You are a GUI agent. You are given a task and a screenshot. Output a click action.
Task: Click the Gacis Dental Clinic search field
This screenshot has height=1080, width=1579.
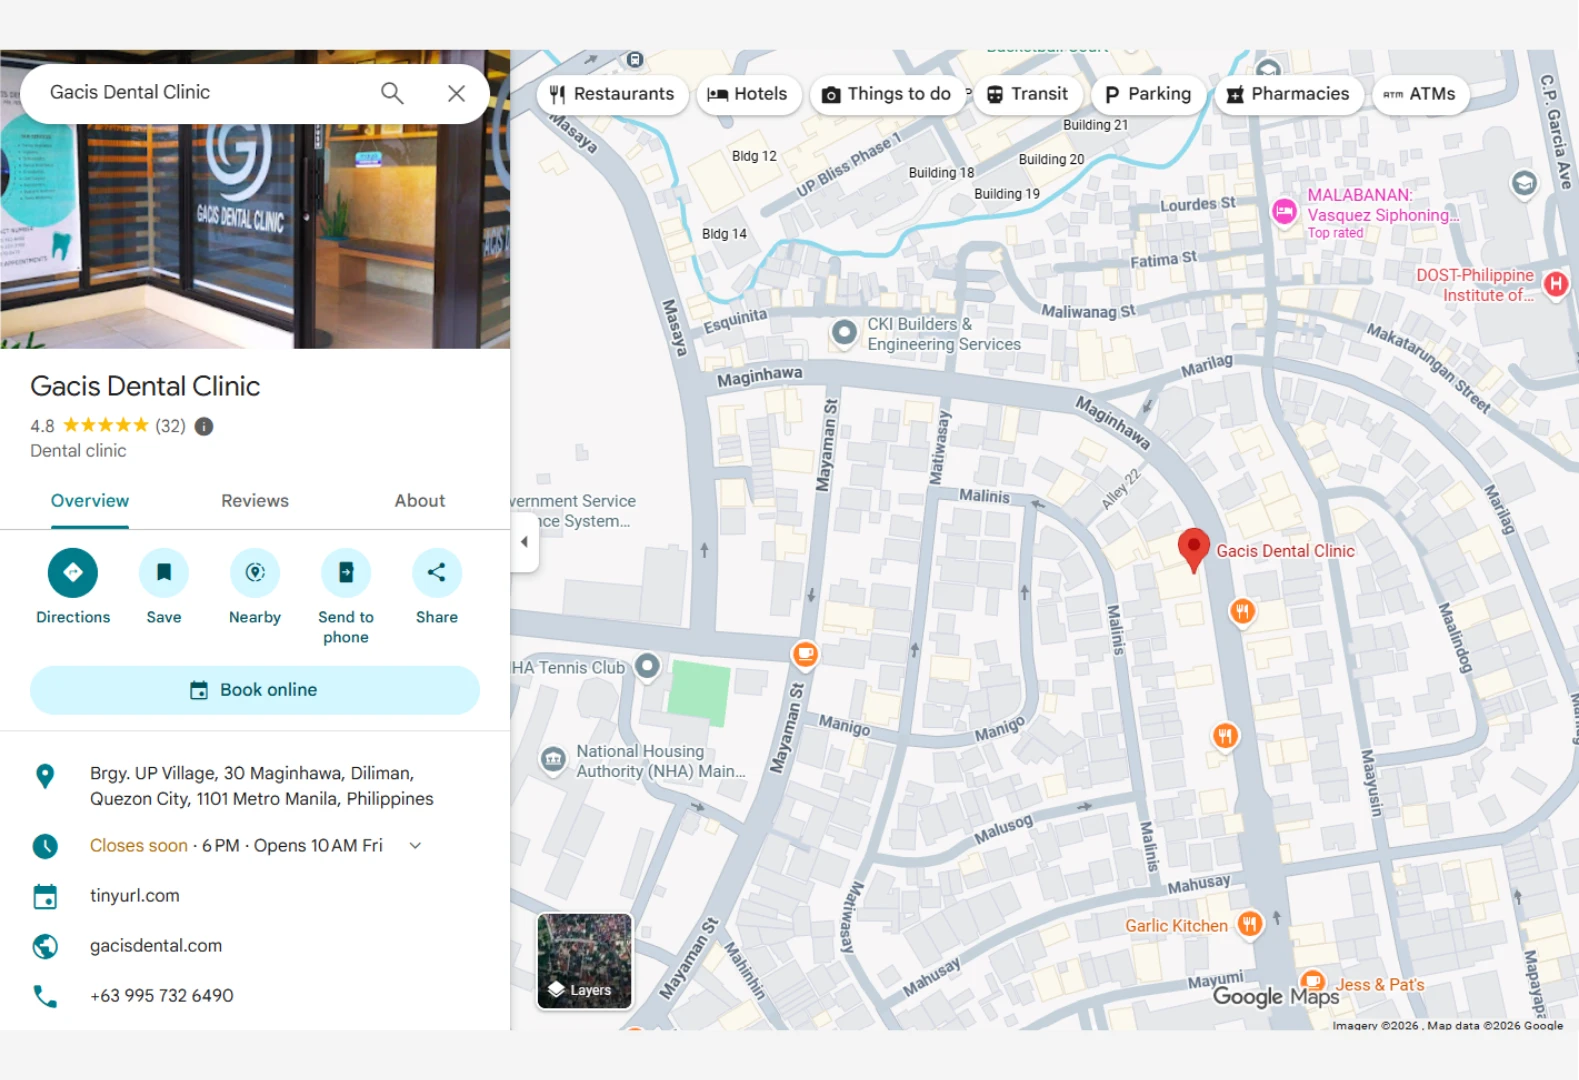pos(200,93)
